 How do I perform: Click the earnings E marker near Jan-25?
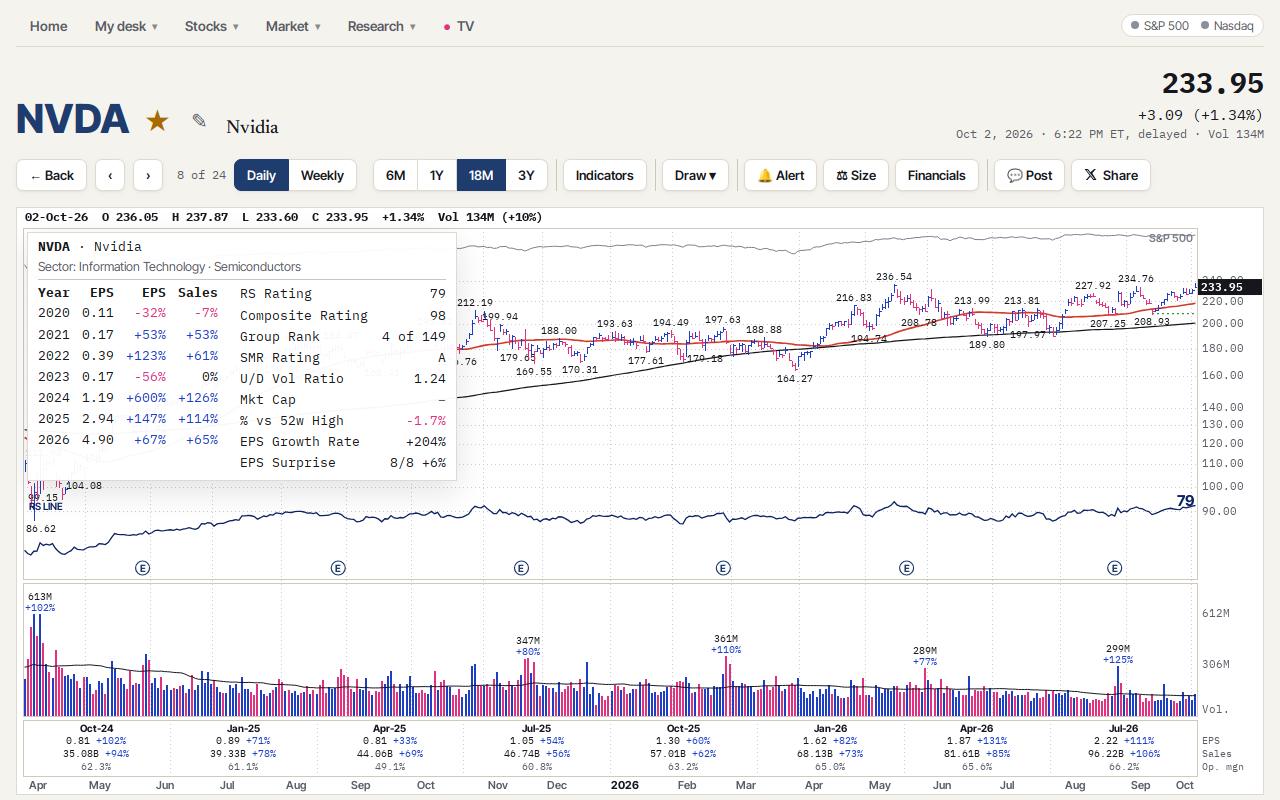point(338,568)
